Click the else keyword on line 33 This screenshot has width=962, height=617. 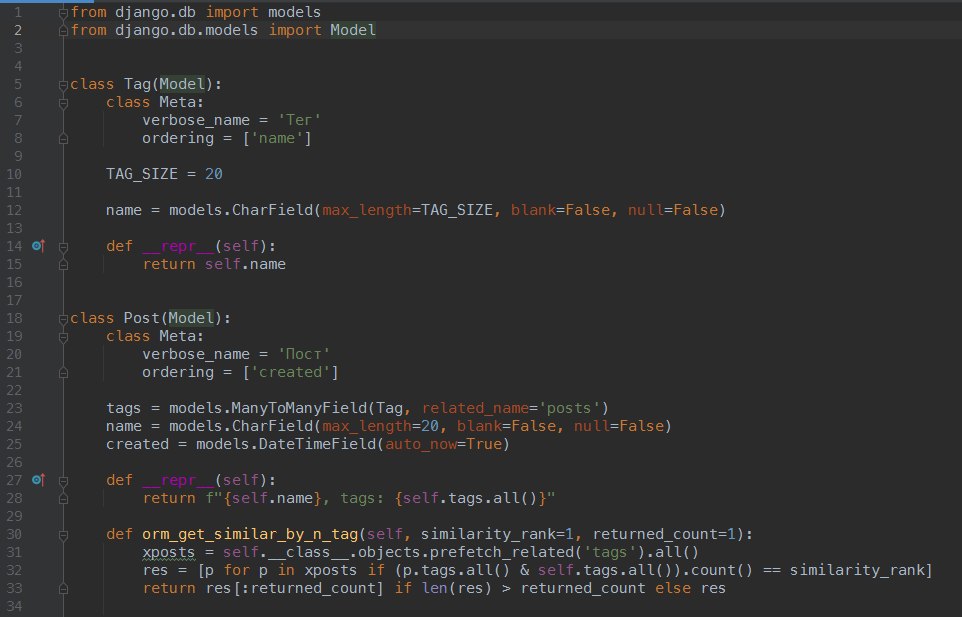point(673,588)
